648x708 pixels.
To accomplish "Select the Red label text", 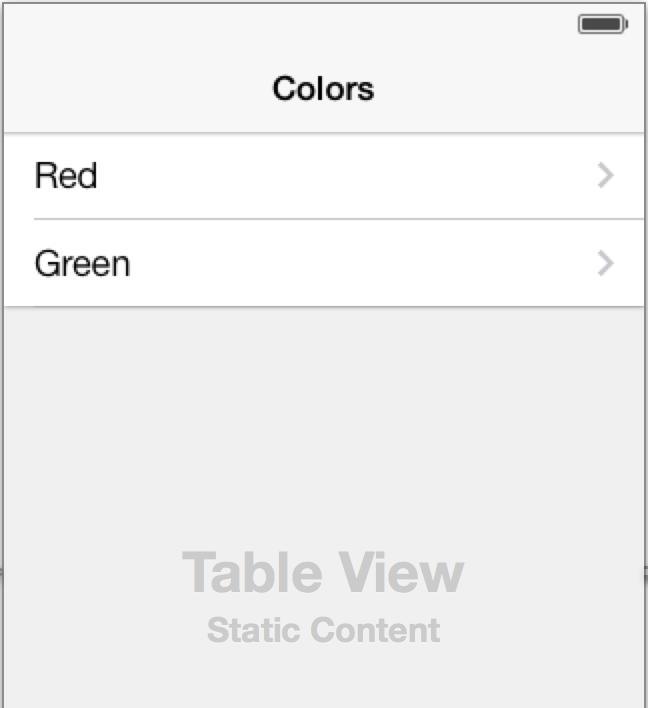I will coord(66,175).
